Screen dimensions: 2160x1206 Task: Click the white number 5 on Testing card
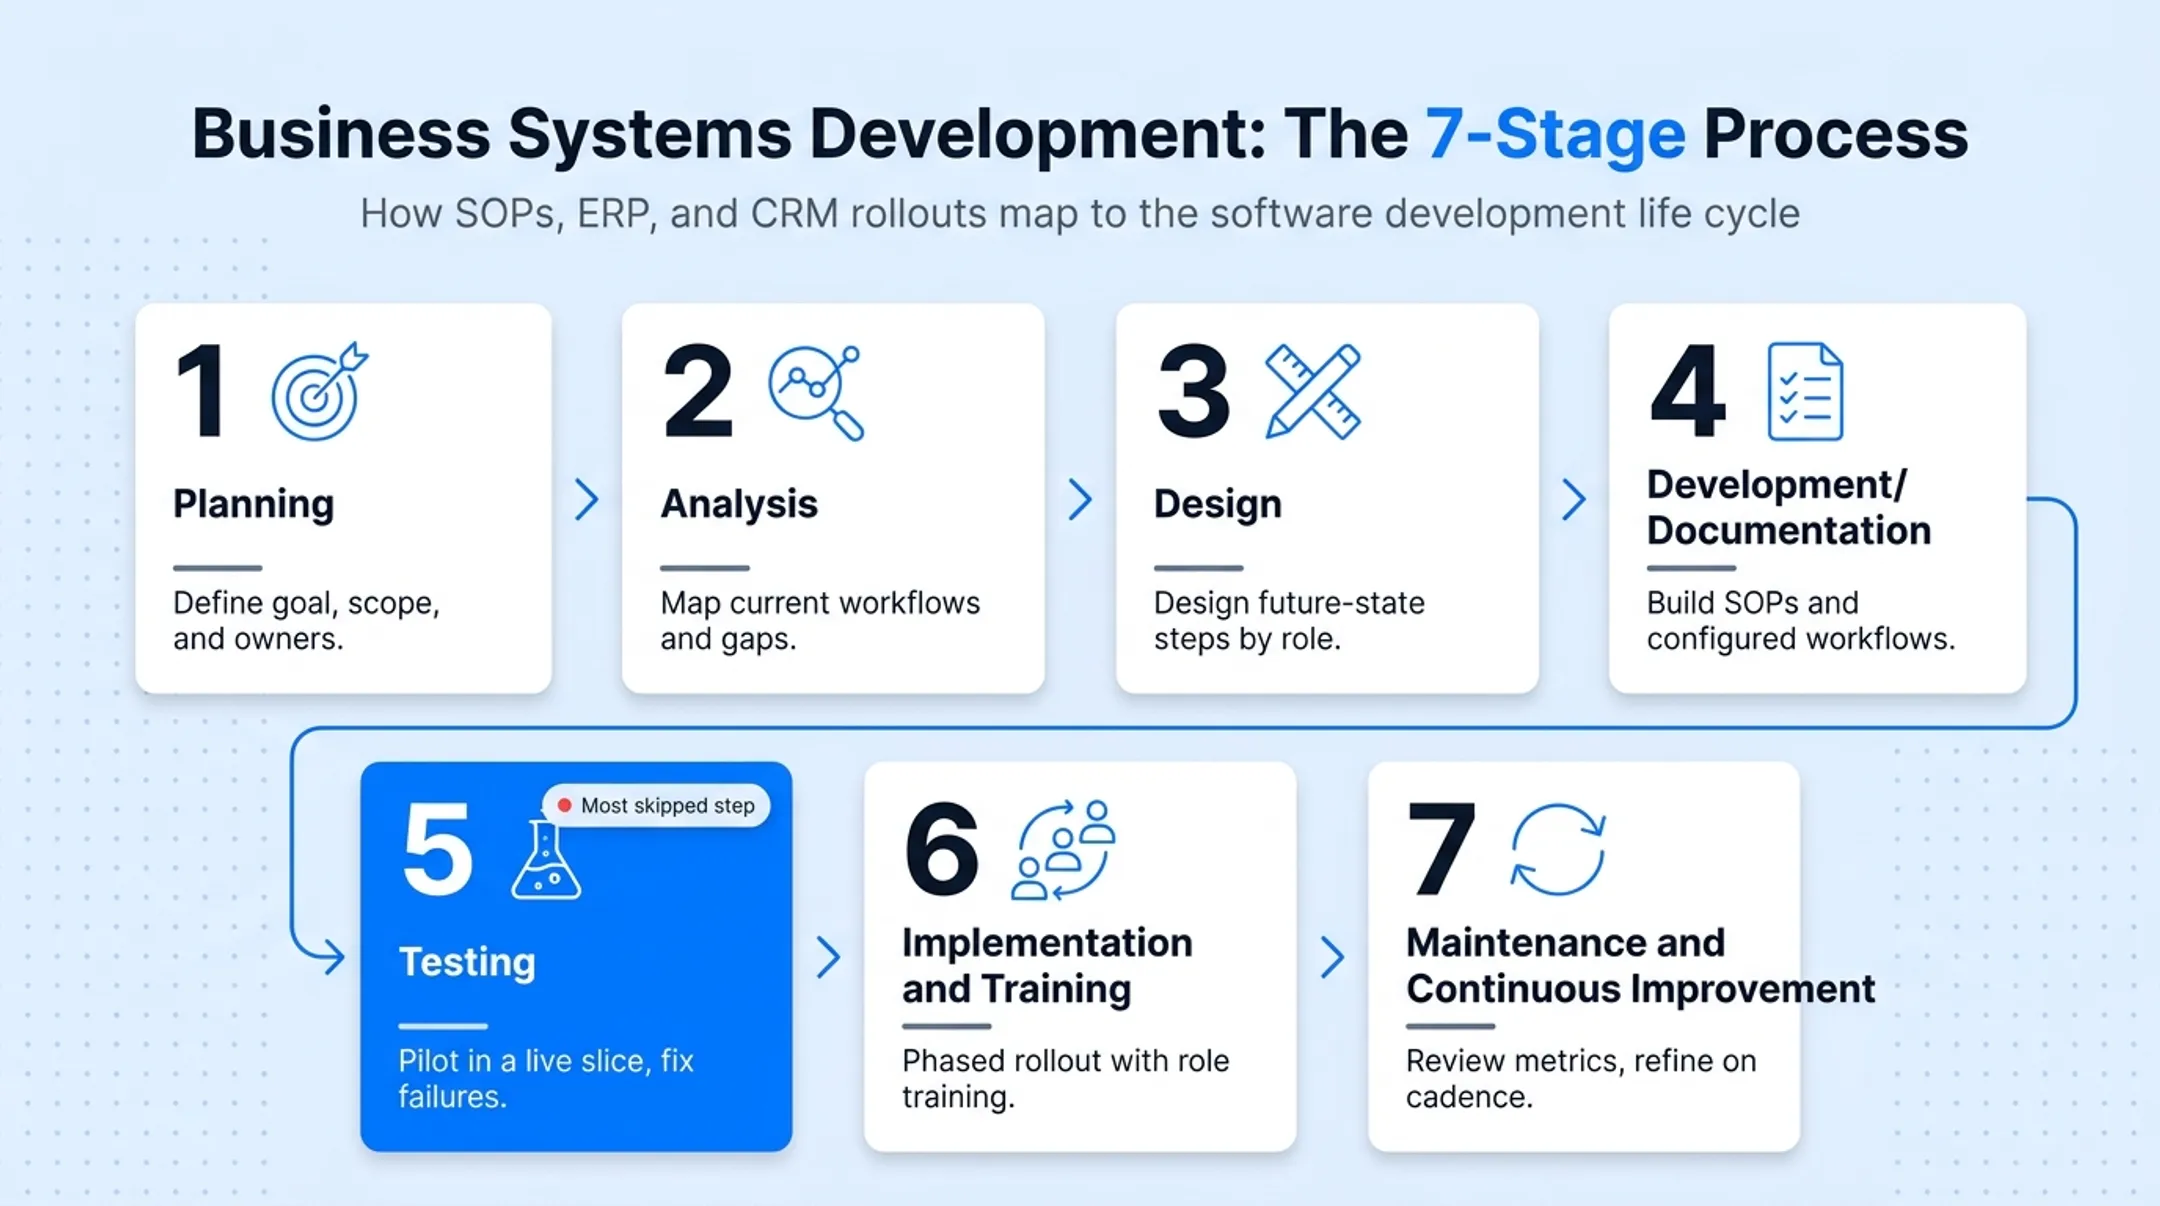(x=437, y=849)
